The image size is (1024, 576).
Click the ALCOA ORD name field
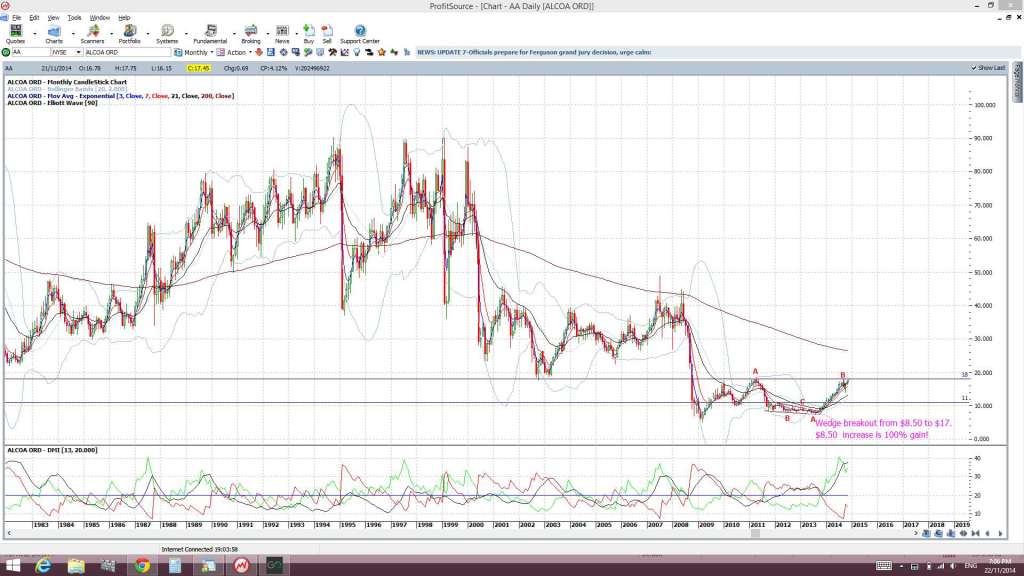[x=127, y=52]
